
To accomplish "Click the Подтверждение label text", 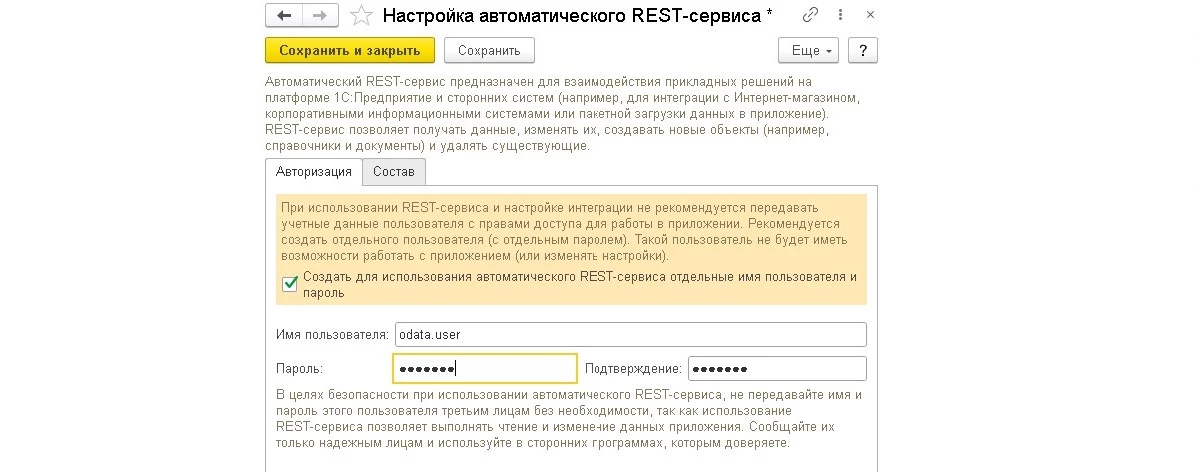I will 634,369.
